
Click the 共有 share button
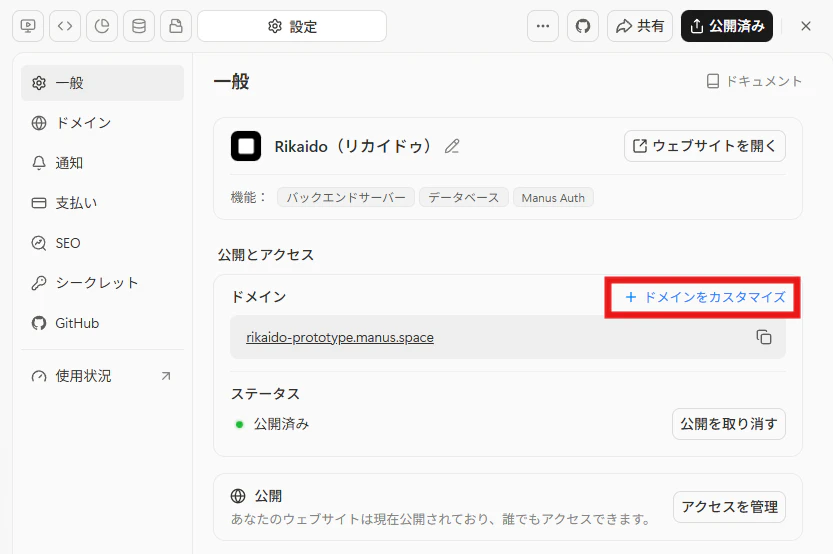640,26
